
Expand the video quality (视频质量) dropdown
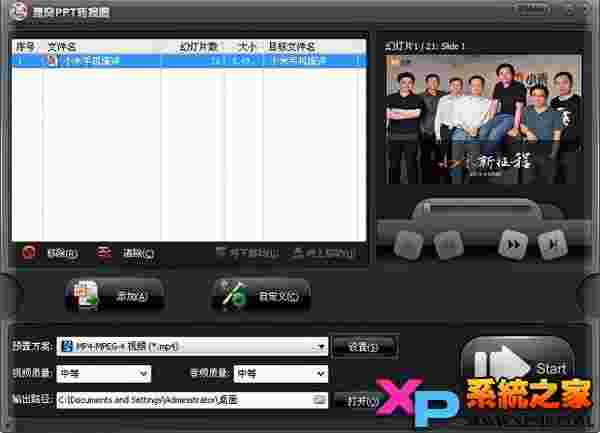[x=104, y=373]
